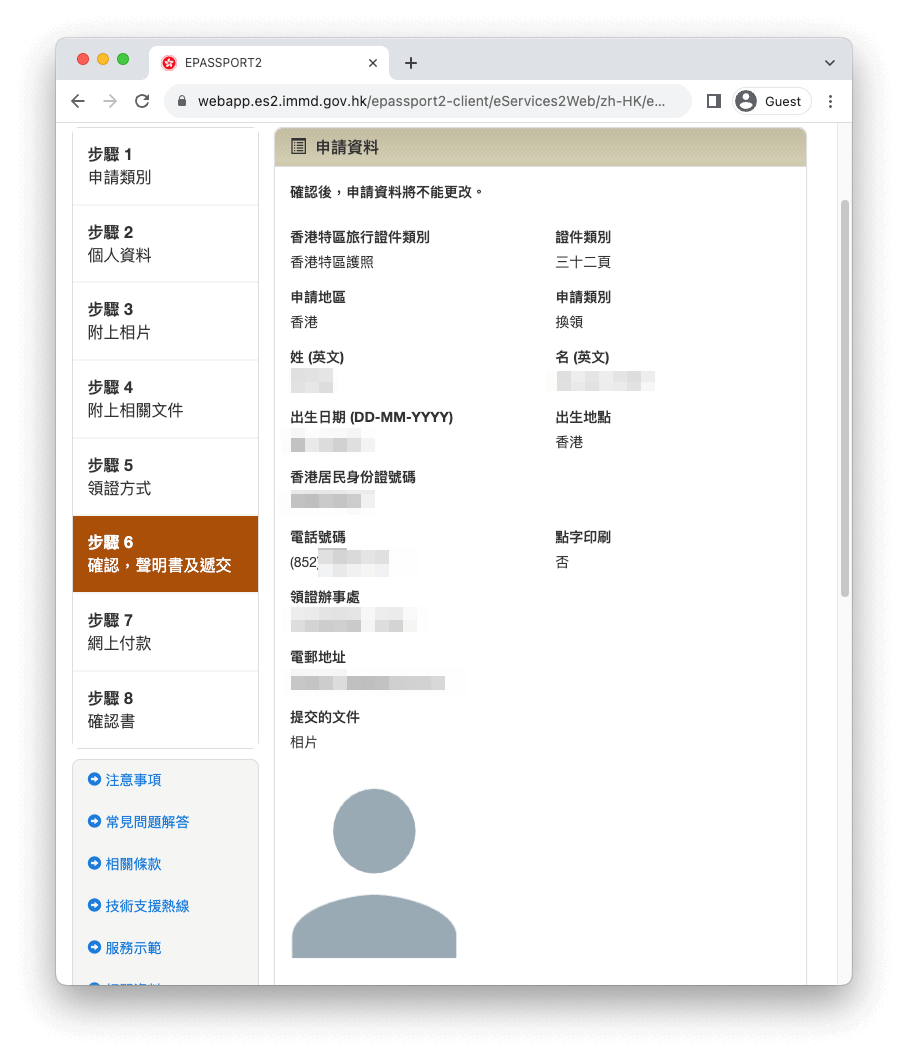Click the 電郵地址 label

pos(318,657)
